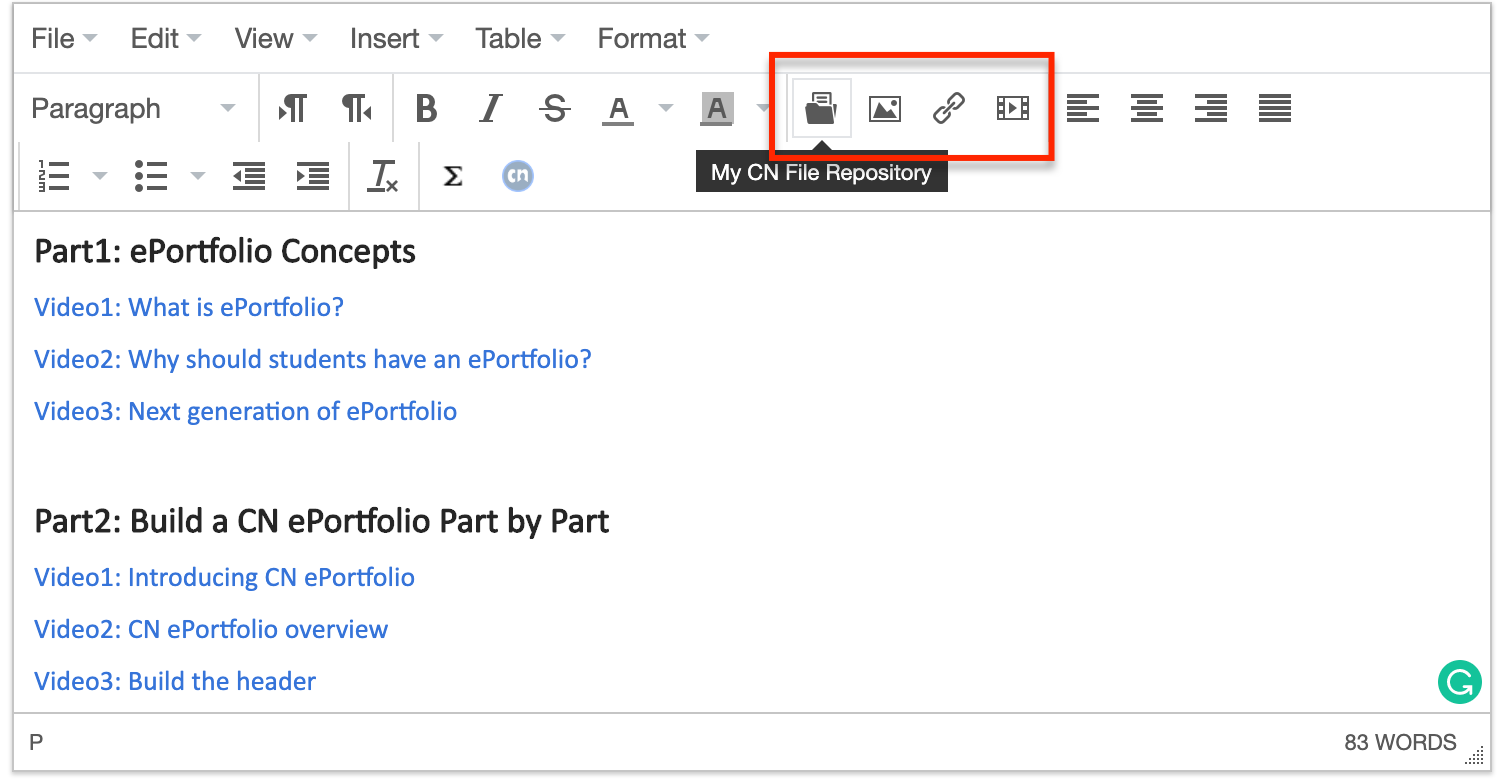
Task: Set right-to-left text direction
Action: 357,108
